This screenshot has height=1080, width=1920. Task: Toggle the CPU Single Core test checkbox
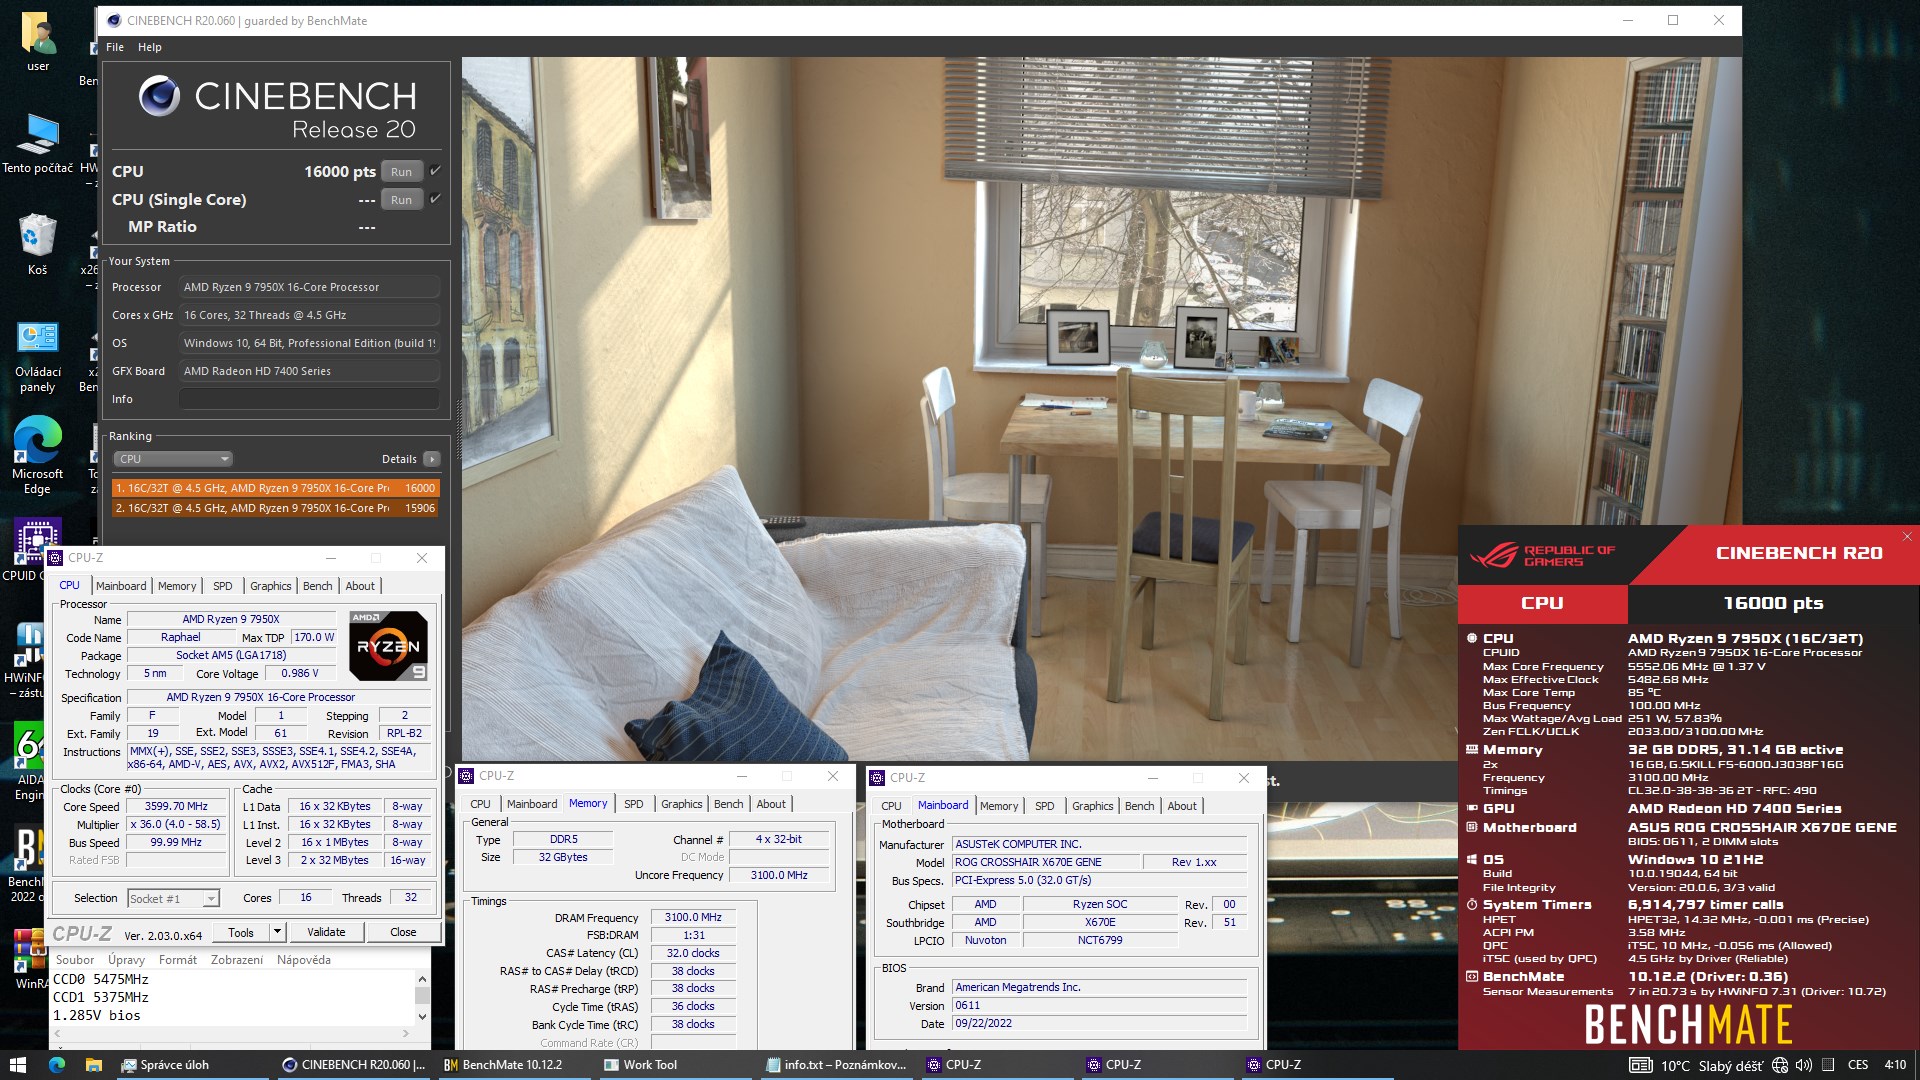[x=435, y=199]
